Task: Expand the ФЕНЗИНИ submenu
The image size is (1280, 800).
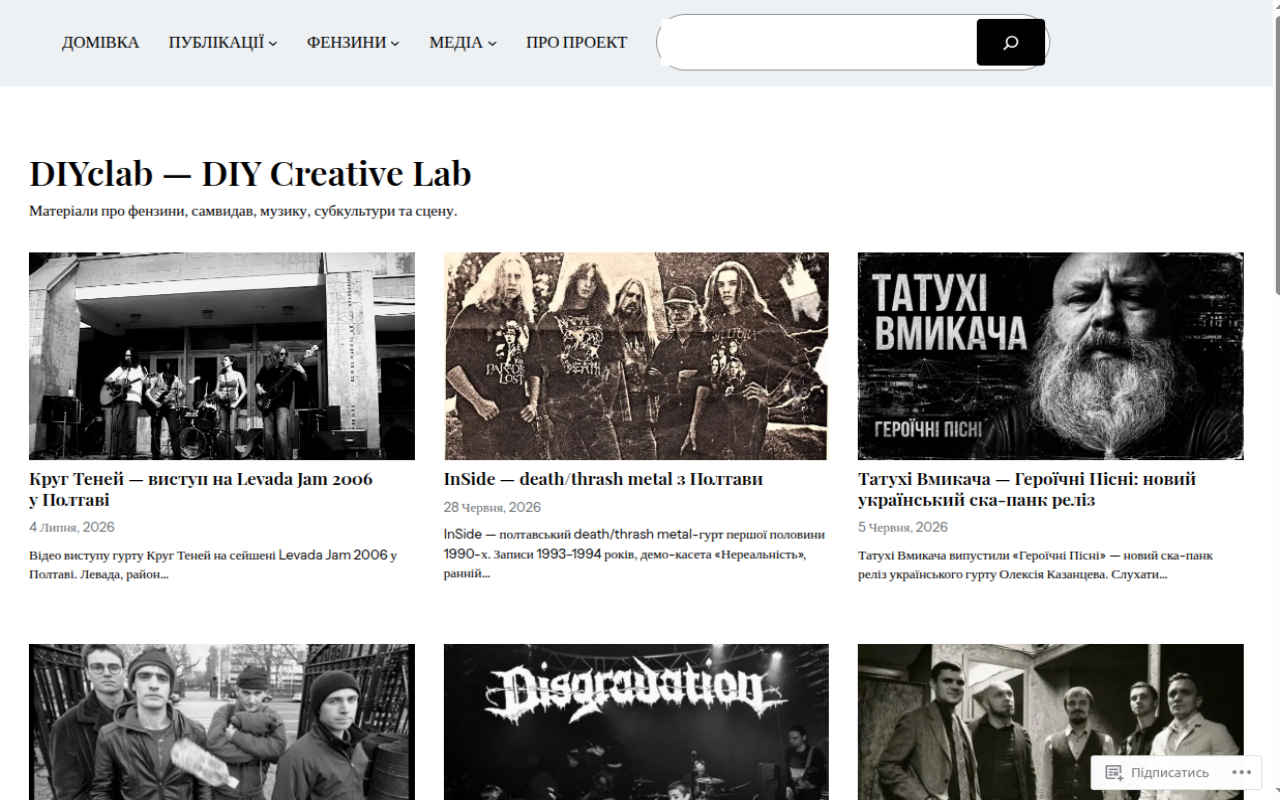Action: (x=395, y=43)
